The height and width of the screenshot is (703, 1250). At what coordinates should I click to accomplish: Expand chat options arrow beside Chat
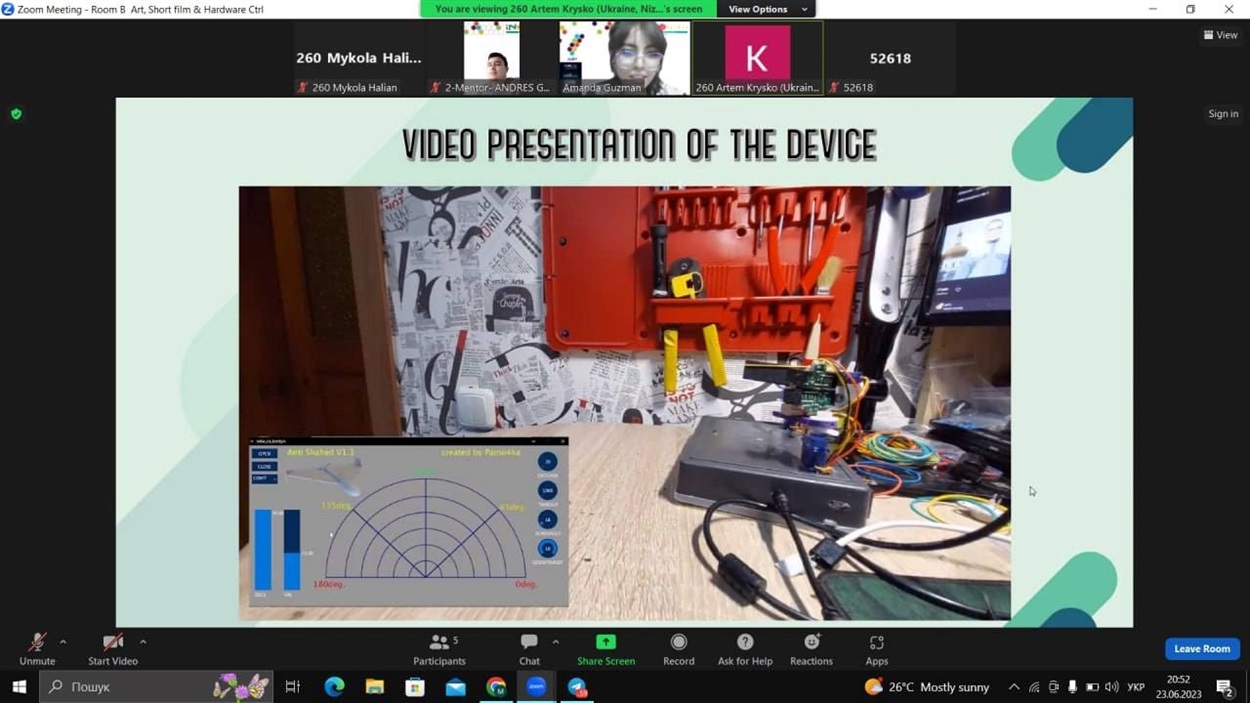[x=555, y=642]
